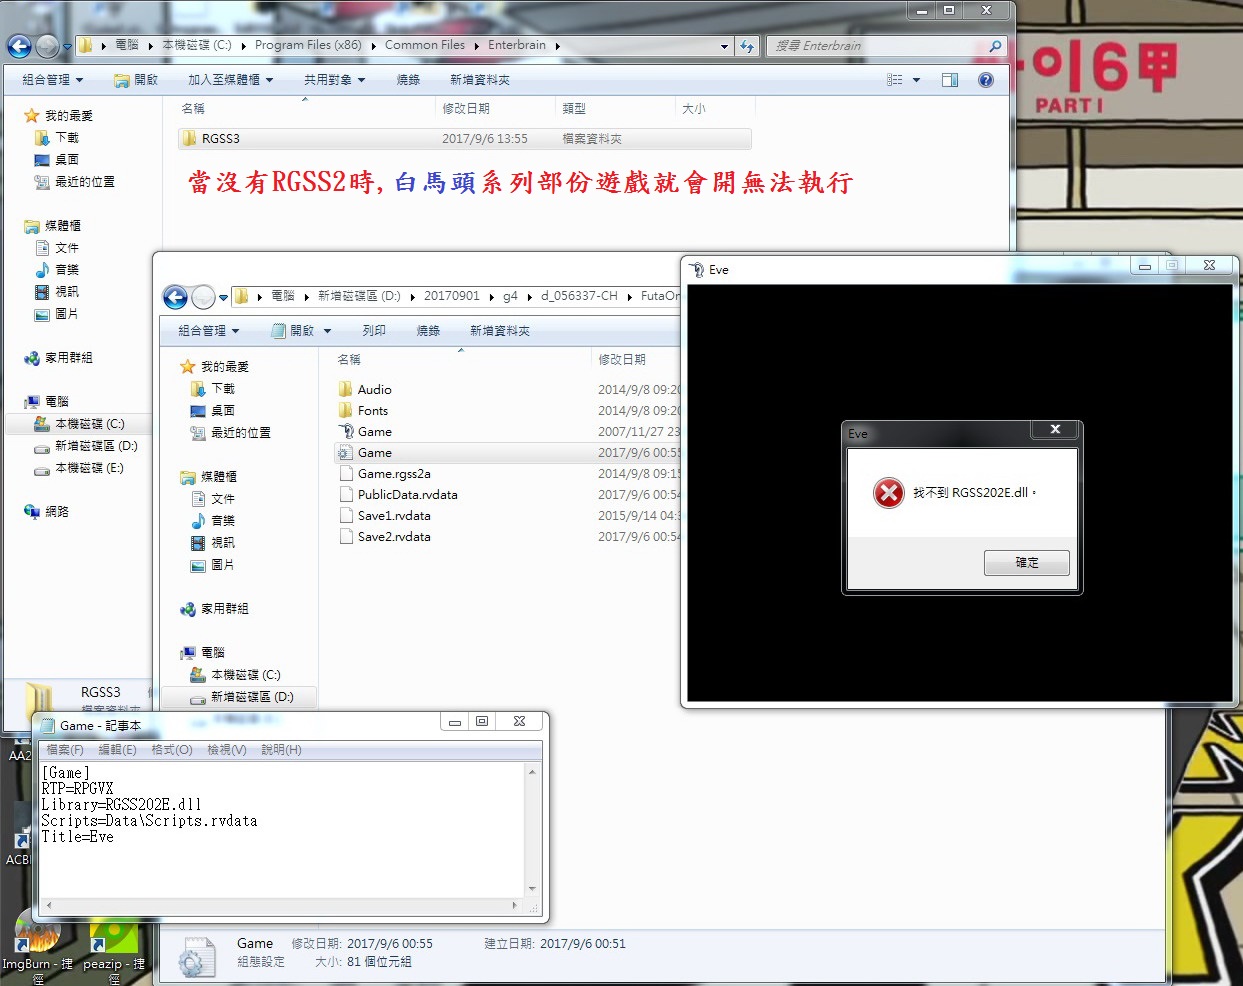Open the 共用對象 dropdown menu
Viewport: 1243px width, 986px height.
tap(334, 80)
